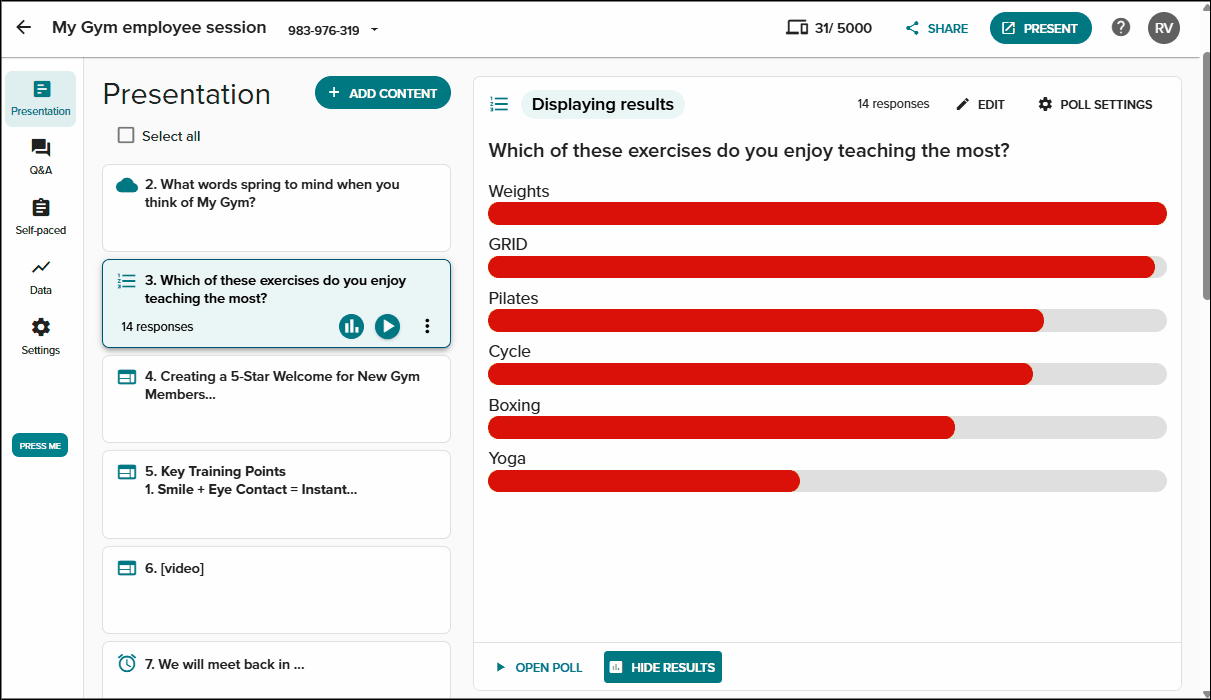This screenshot has width=1211, height=700.
Task: Click ADD CONTENT button
Action: [x=383, y=93]
